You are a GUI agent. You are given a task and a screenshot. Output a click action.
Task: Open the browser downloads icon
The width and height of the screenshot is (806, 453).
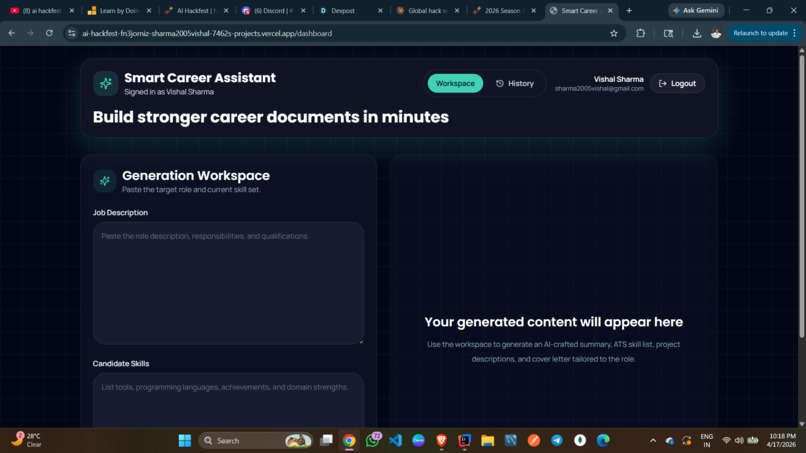(x=697, y=33)
